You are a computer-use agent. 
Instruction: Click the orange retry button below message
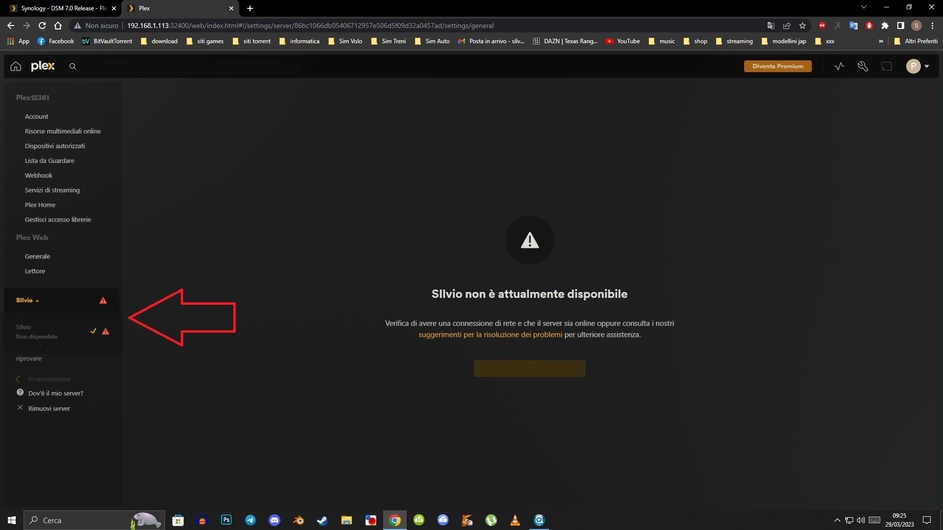click(x=529, y=368)
